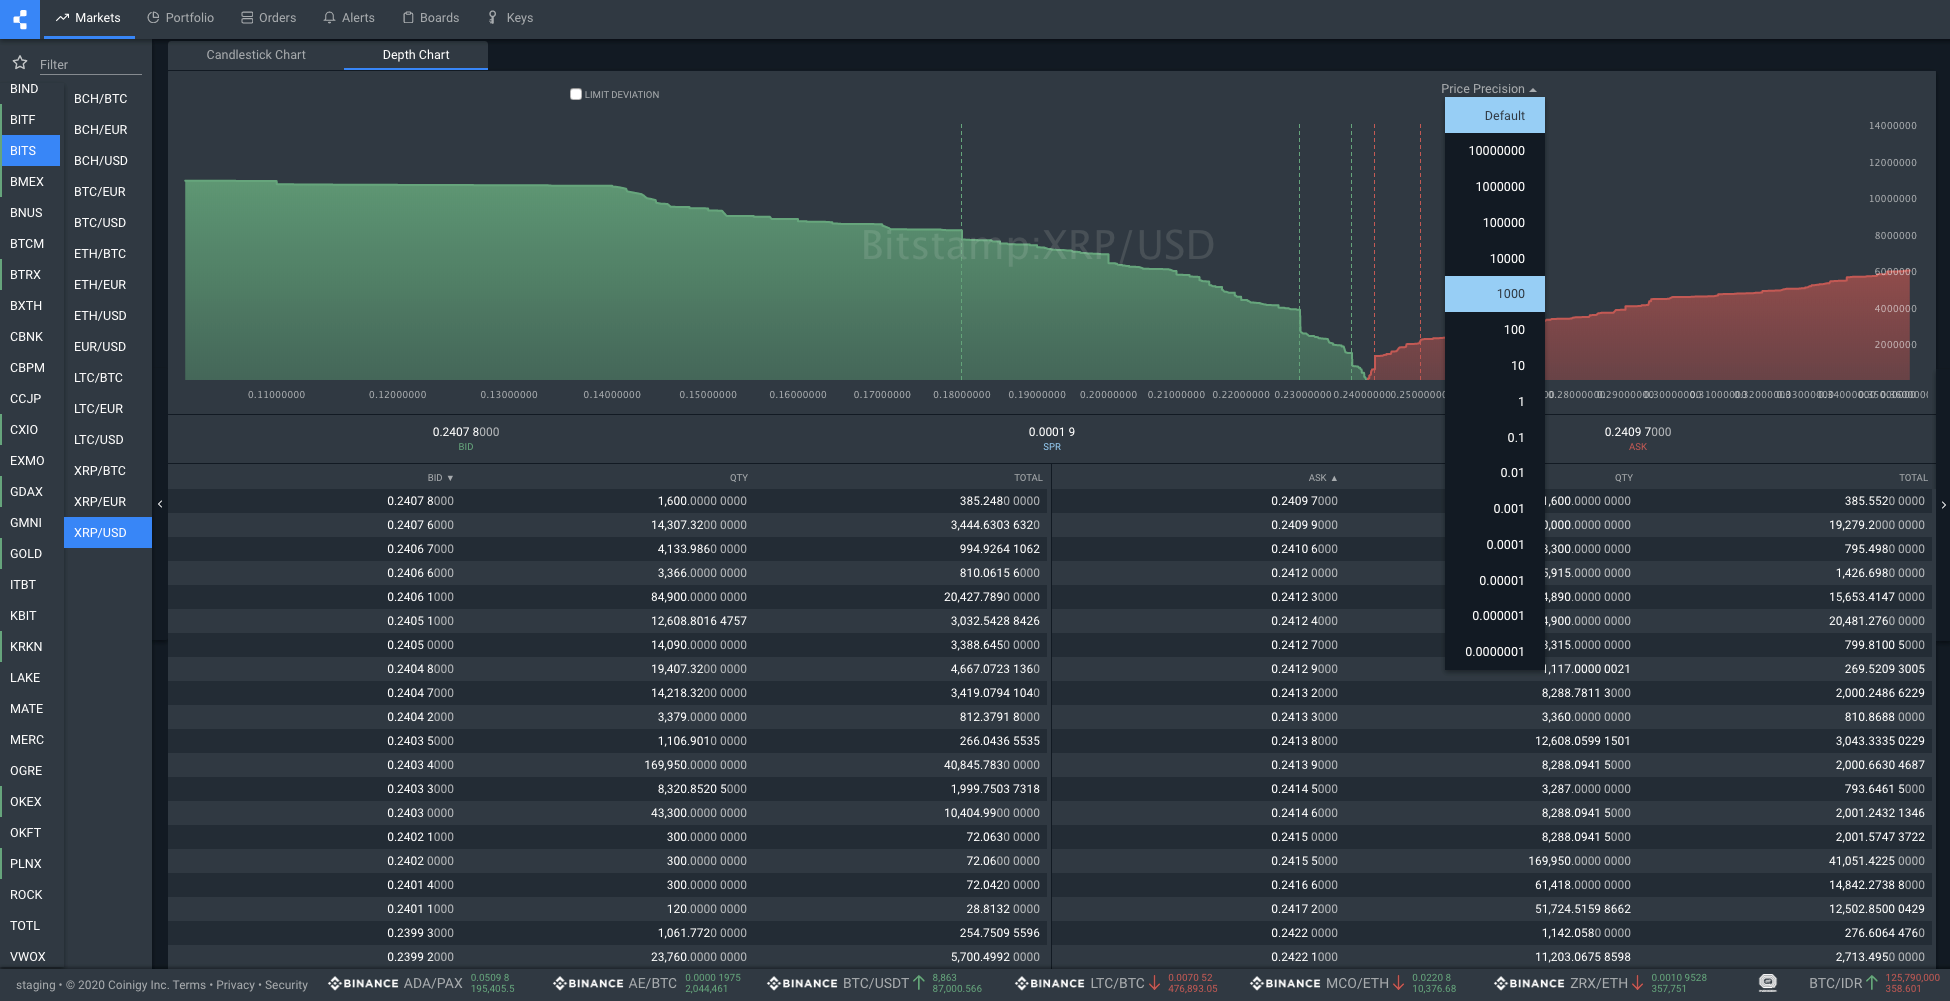Set price precision to 100000
This screenshot has width=1950, height=1001.
(1495, 223)
